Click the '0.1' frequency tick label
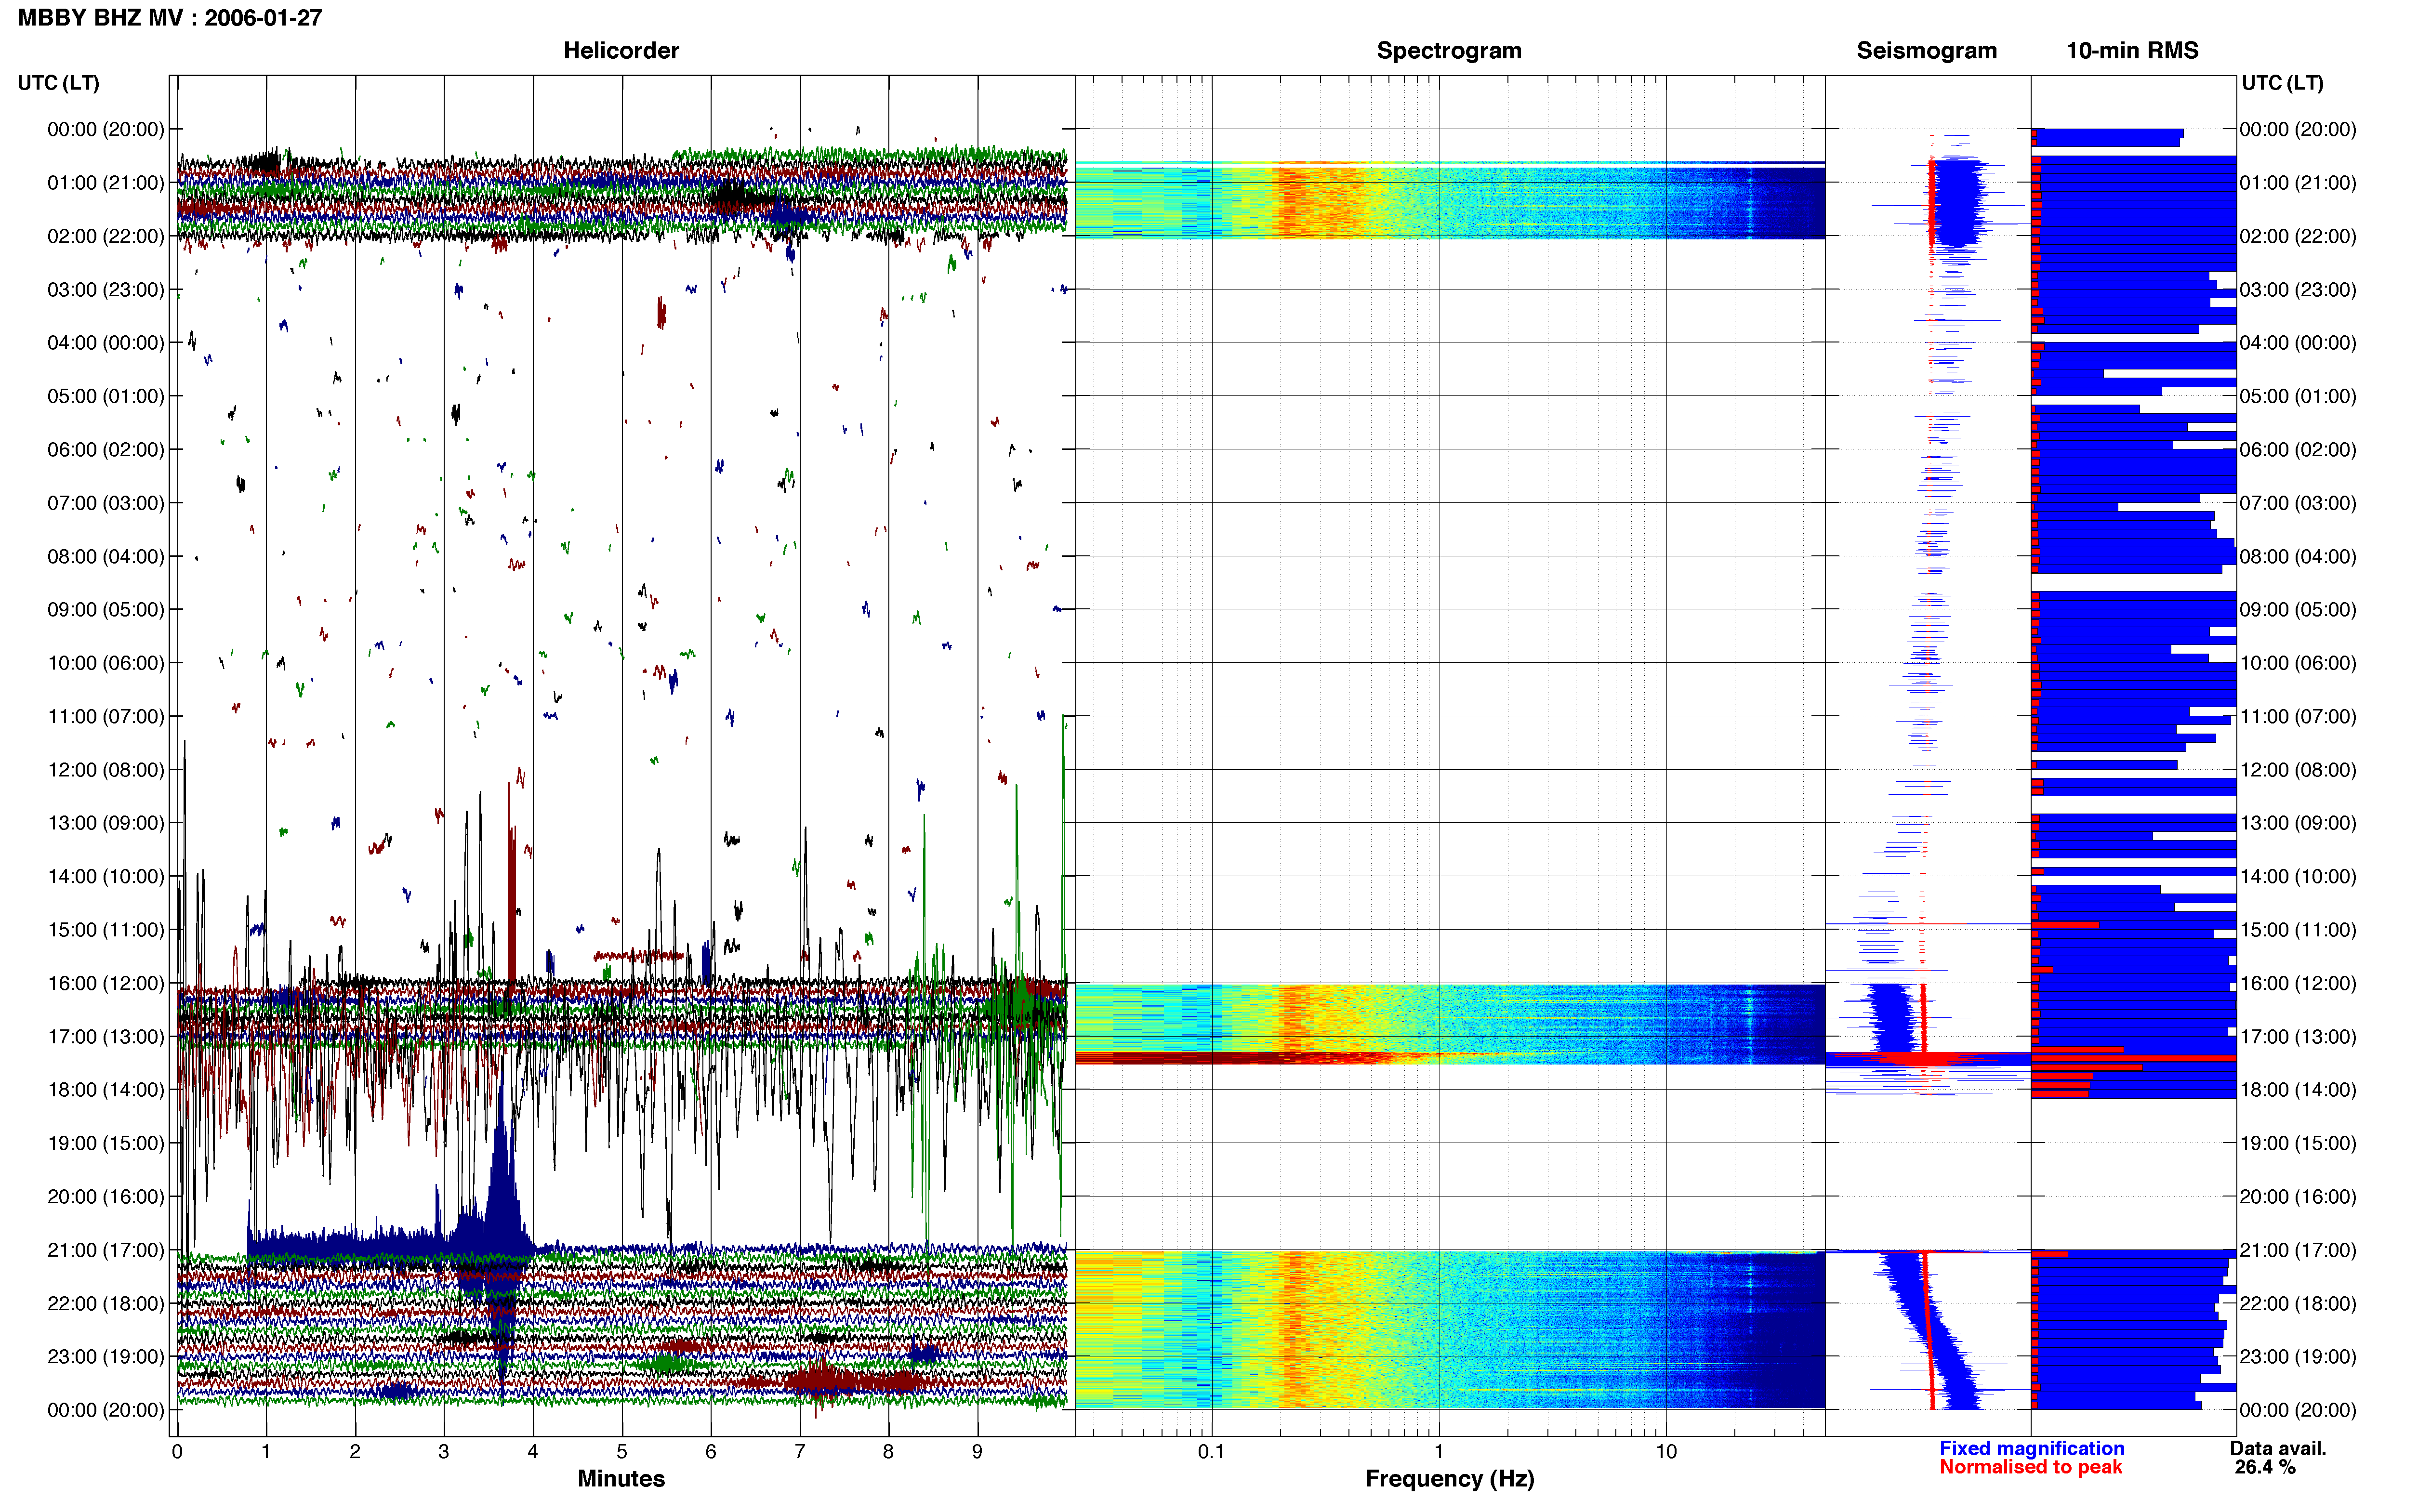 click(x=1211, y=1451)
